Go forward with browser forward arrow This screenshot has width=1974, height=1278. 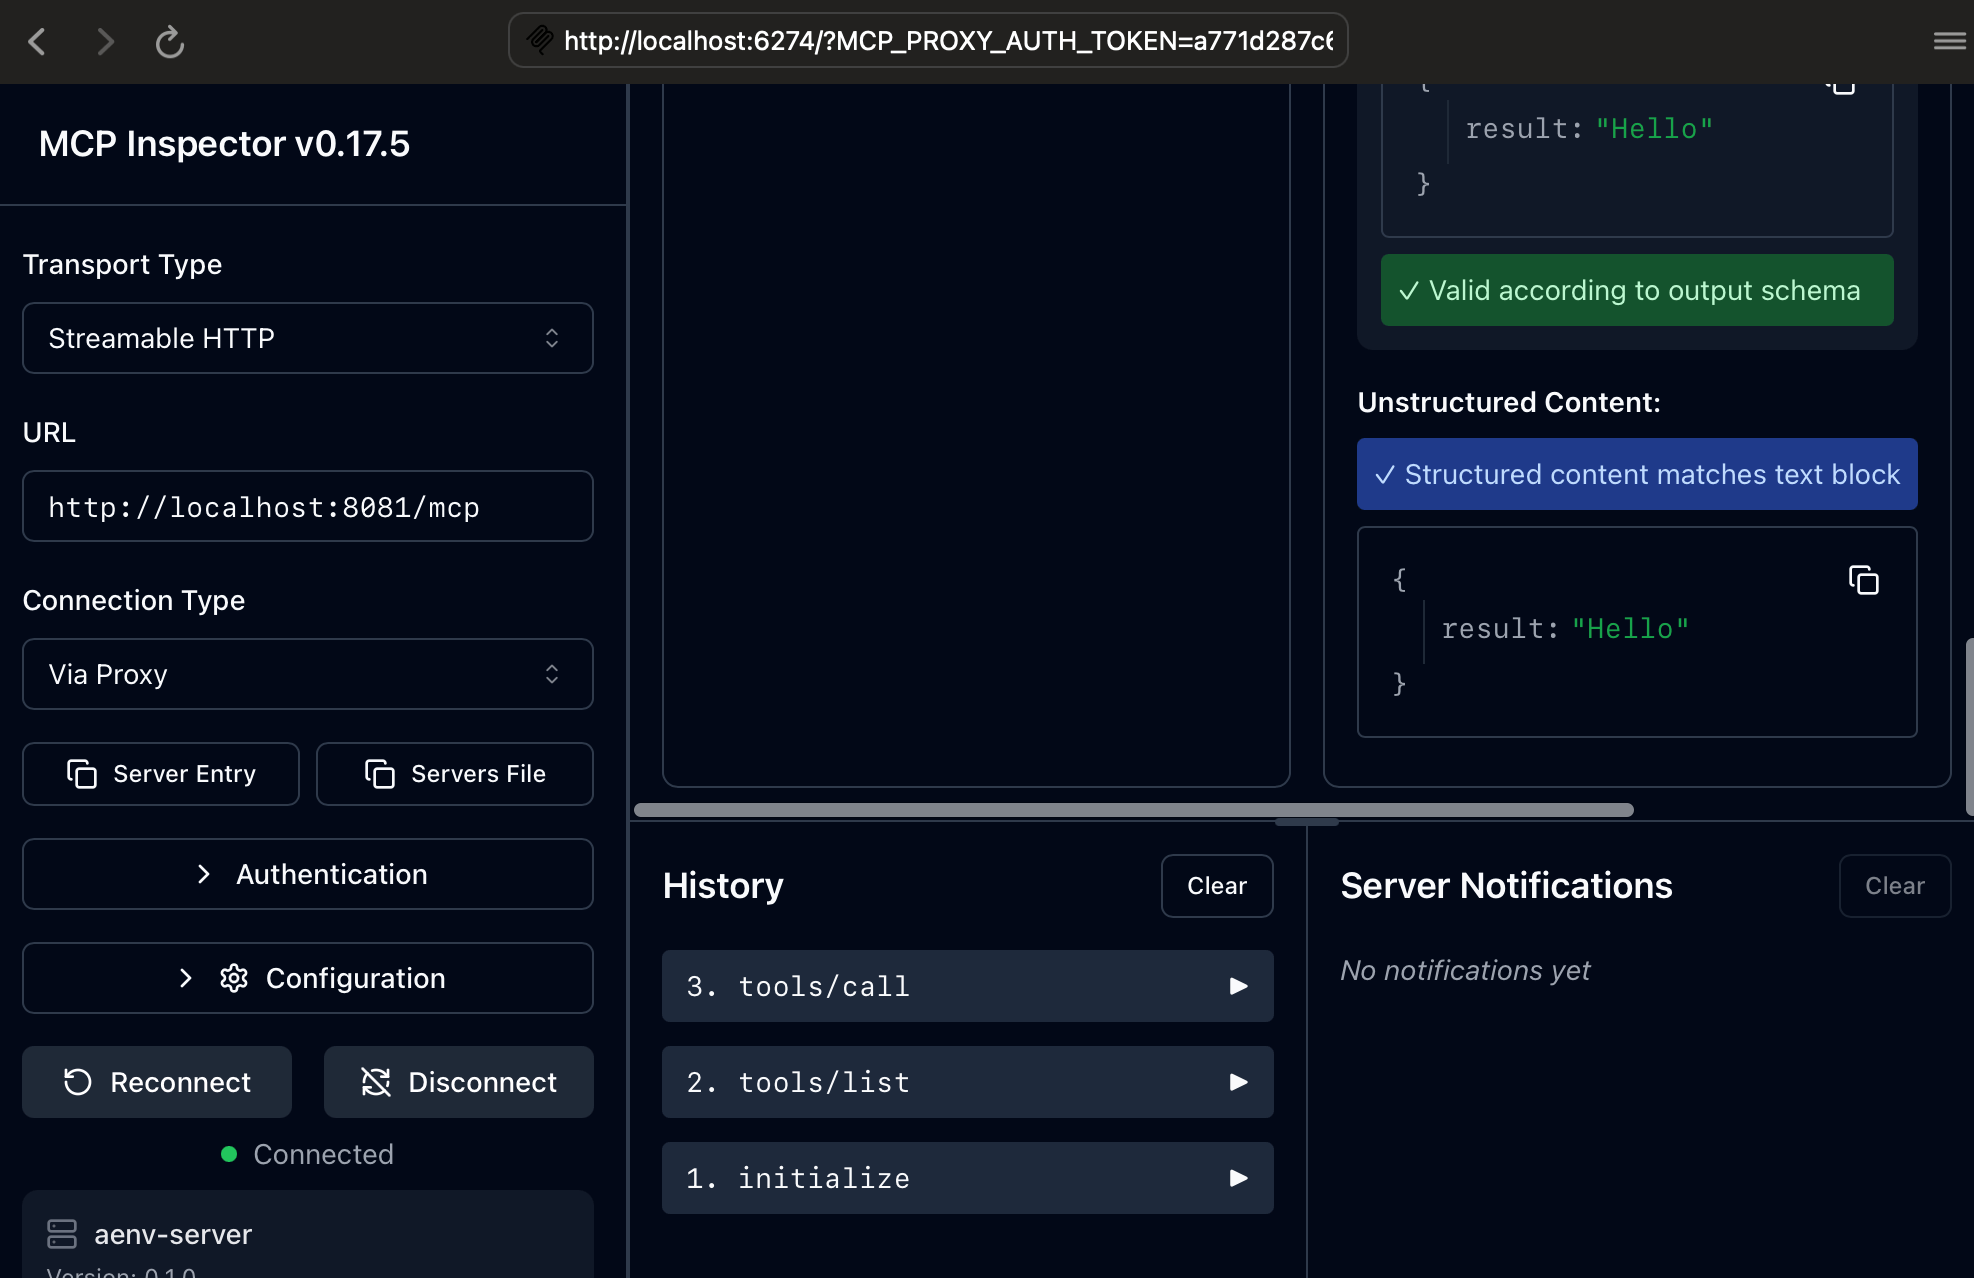[105, 41]
